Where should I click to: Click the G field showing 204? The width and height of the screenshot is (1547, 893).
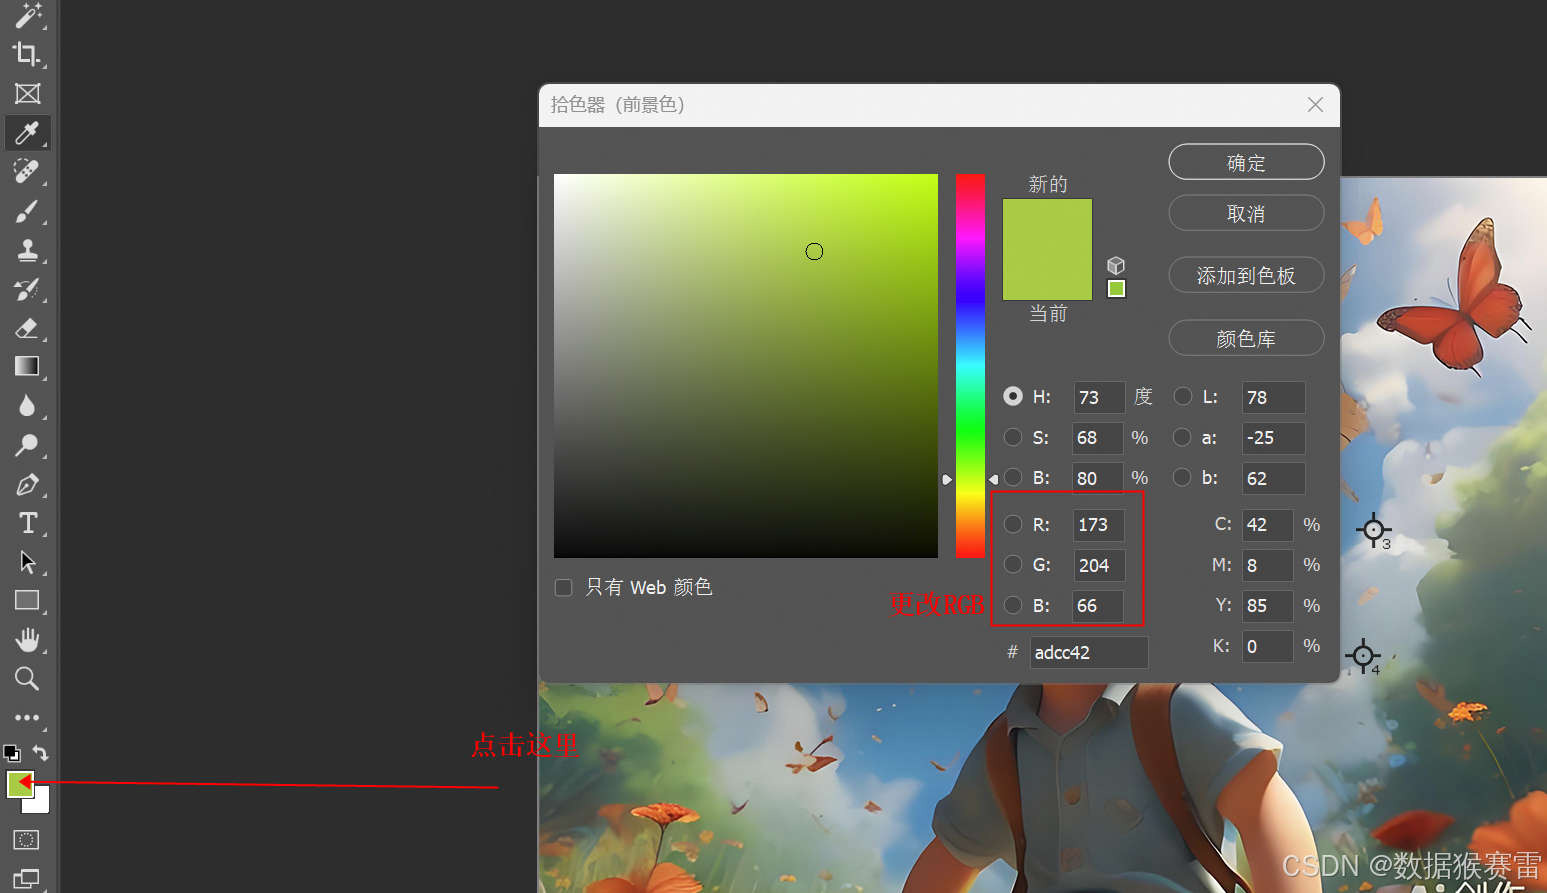coord(1099,565)
